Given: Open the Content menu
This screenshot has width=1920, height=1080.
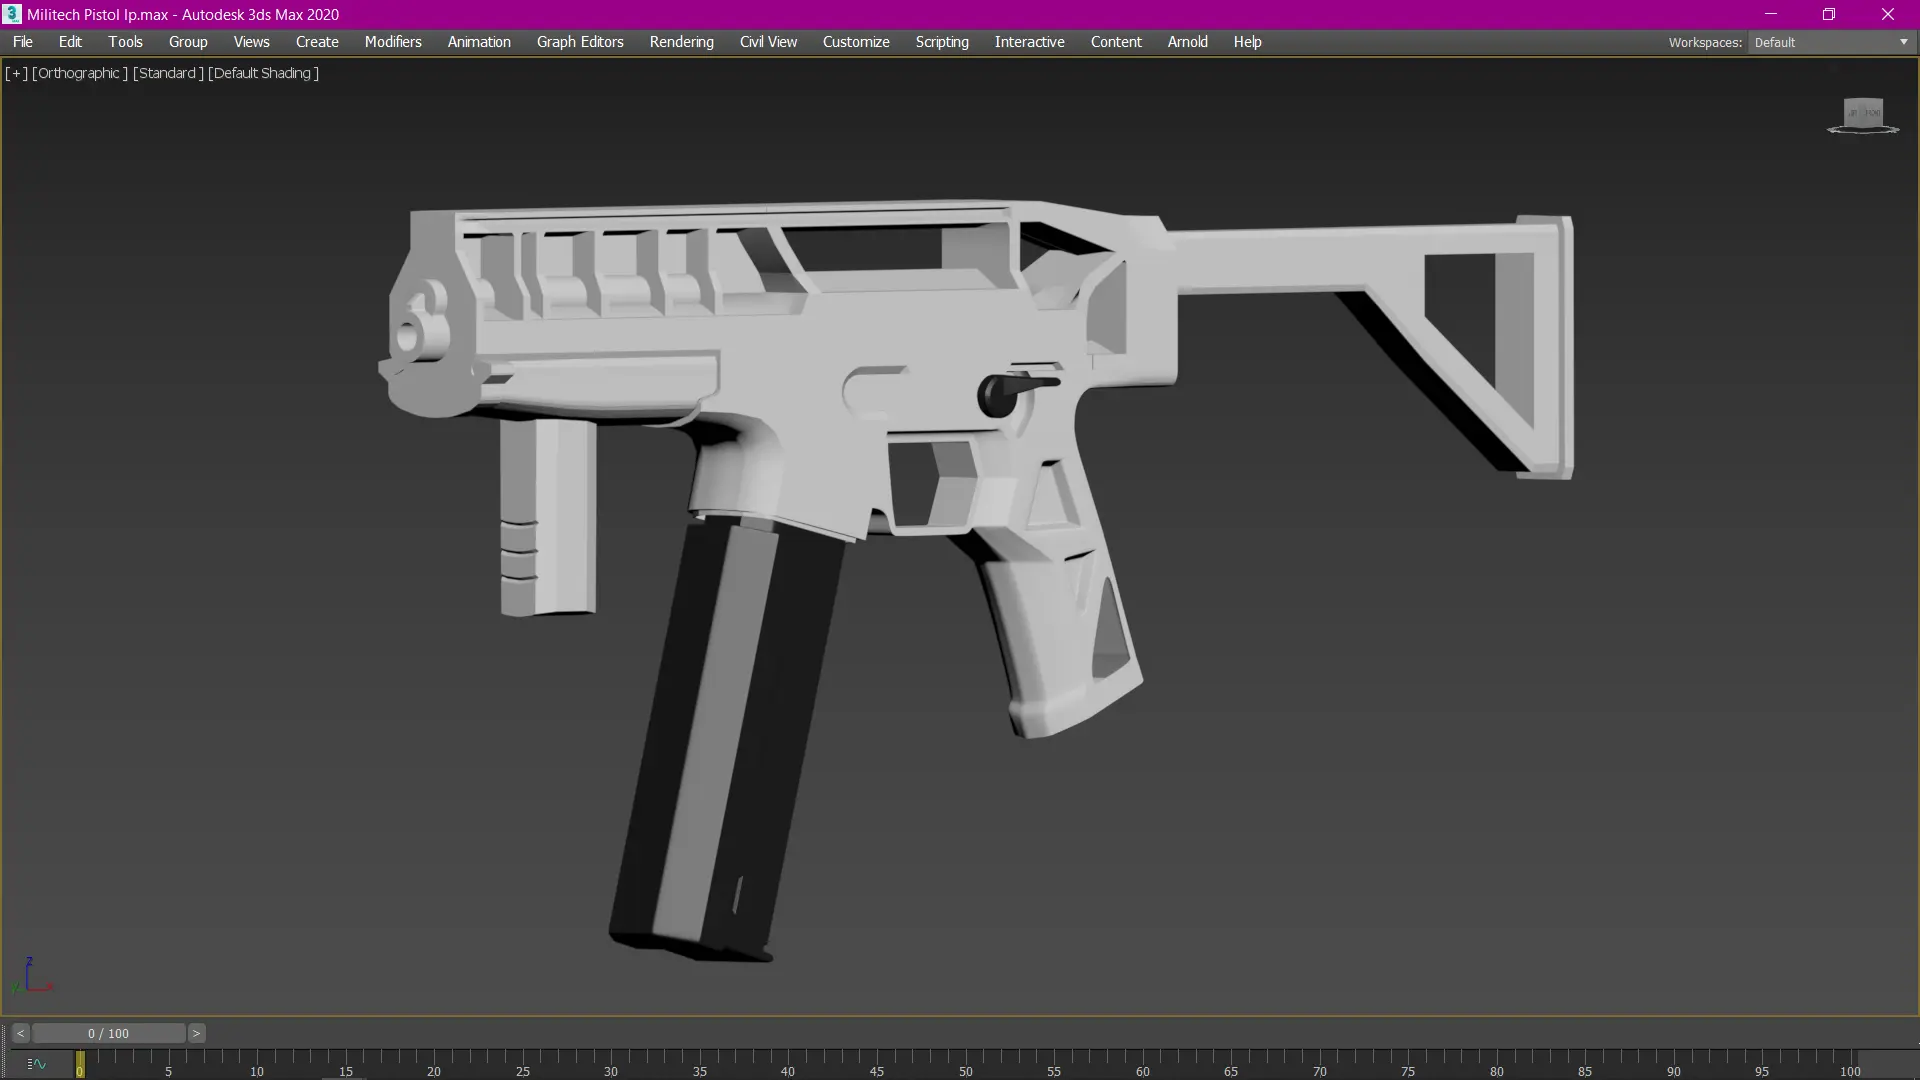Looking at the screenshot, I should 1116,42.
